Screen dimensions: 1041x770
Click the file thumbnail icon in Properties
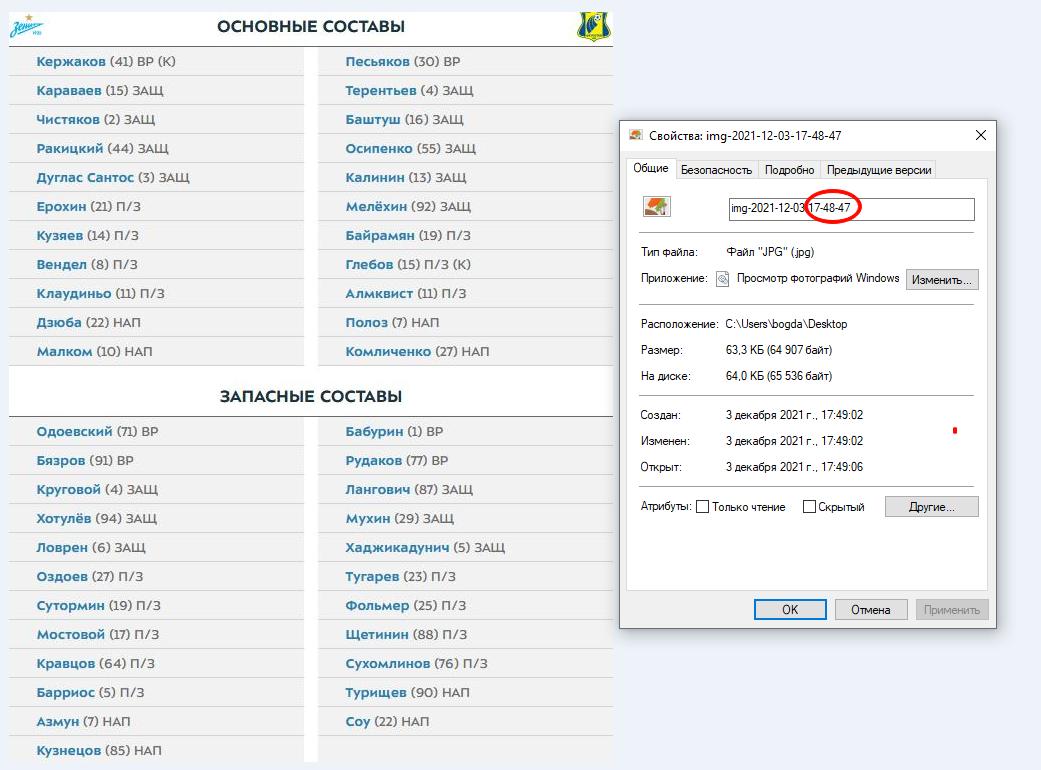pyautogui.click(x=657, y=206)
